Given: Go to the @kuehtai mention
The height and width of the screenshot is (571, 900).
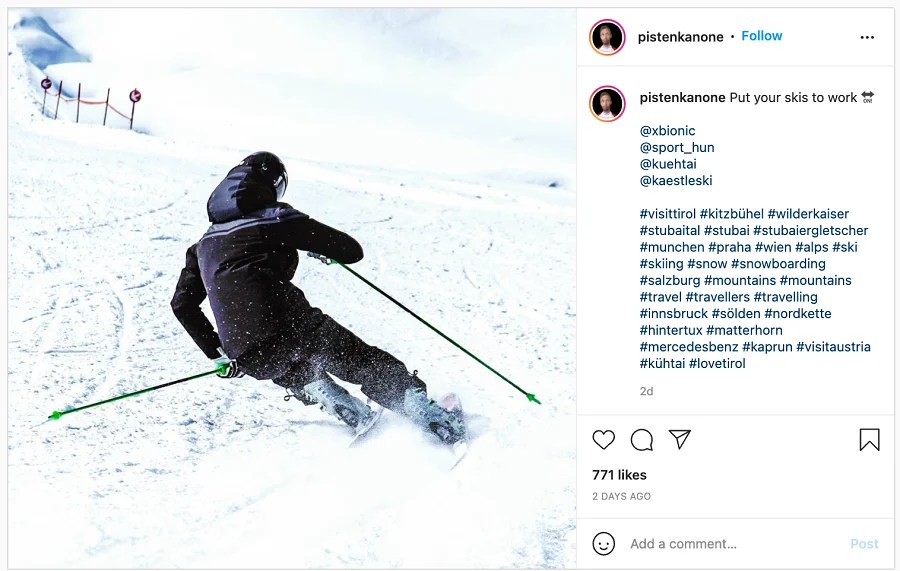Looking at the screenshot, I should (x=668, y=164).
